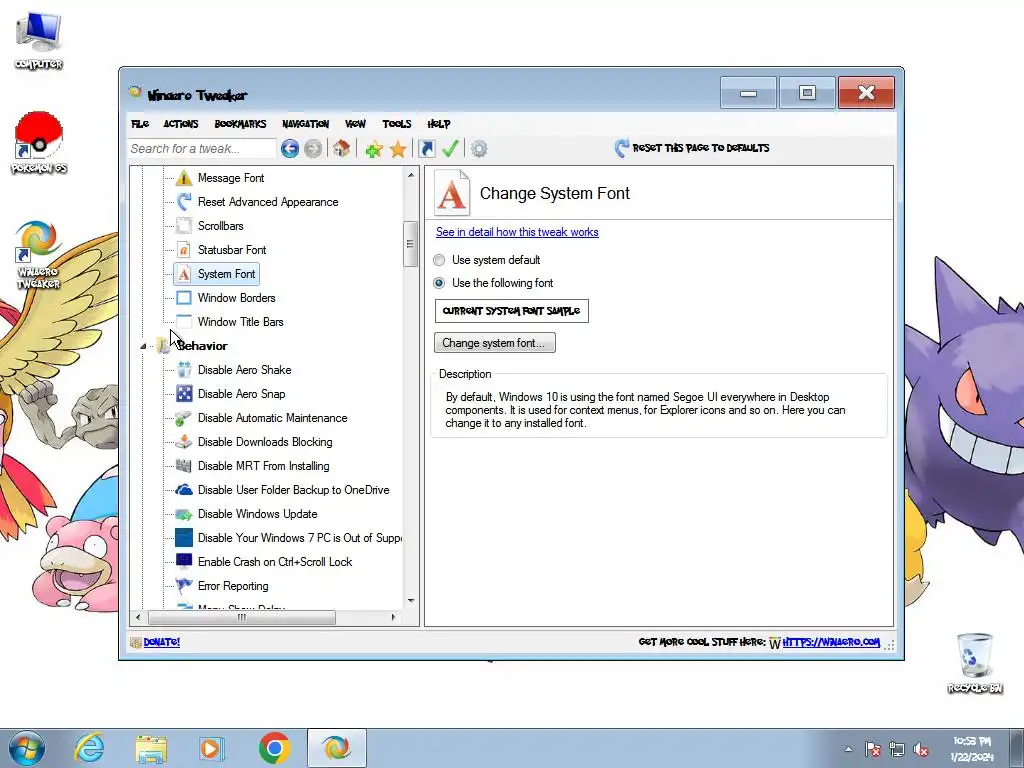Open Windows Explorer folder on taskbar
This screenshot has height=768, width=1024.
(151, 748)
